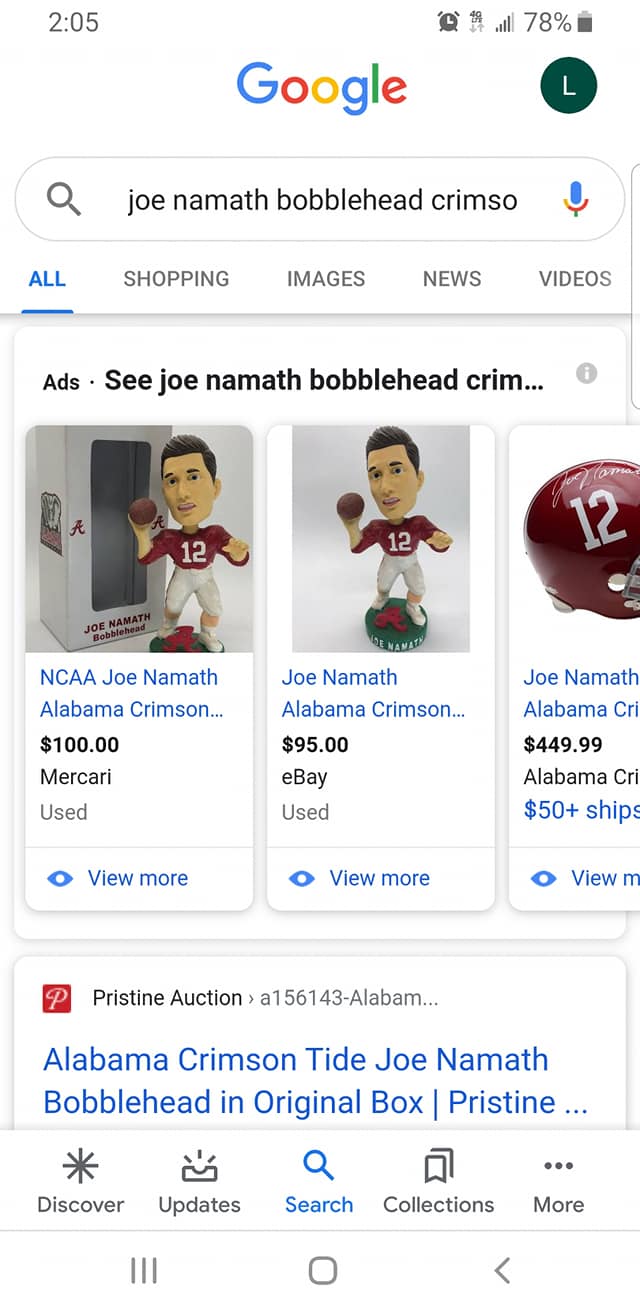Open the More options icon
640x1315 pixels.
[x=558, y=1166]
